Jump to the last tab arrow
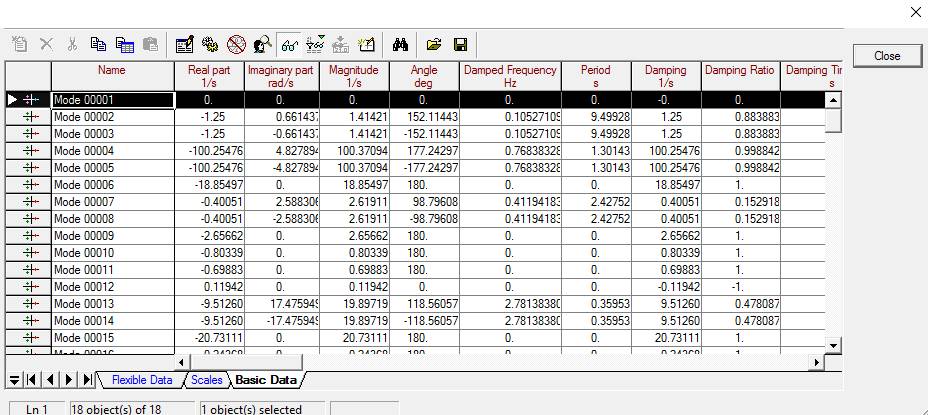 (x=89, y=381)
